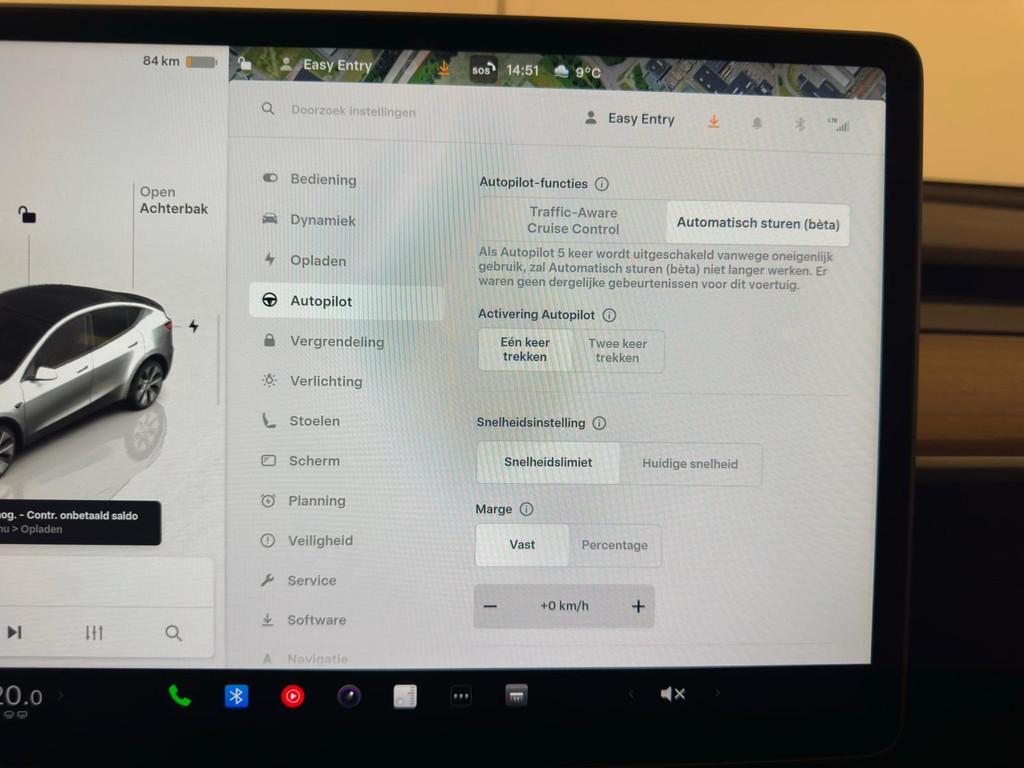Screen dimensions: 1024x768
Task: Select Traffic-Aware Cruise Control option
Action: (573, 221)
